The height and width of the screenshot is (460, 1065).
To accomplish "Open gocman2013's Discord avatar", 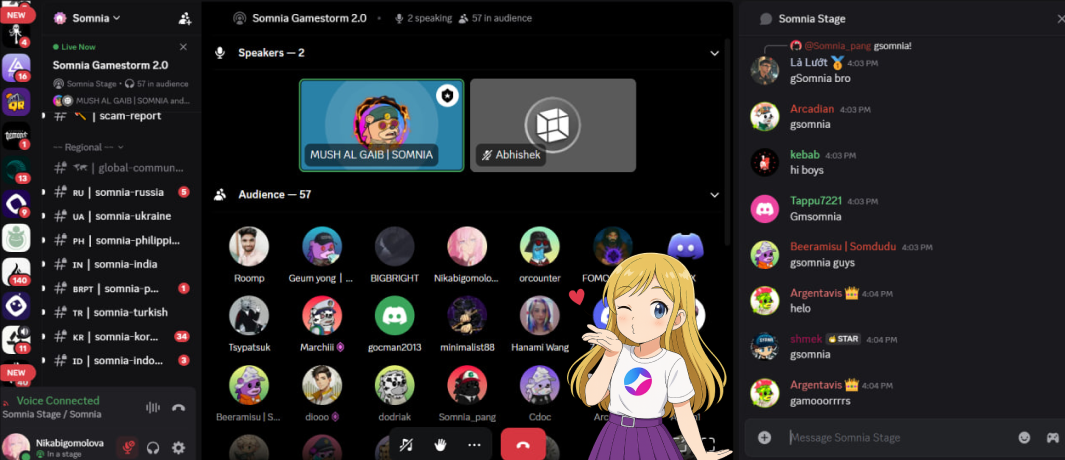I will [x=395, y=315].
